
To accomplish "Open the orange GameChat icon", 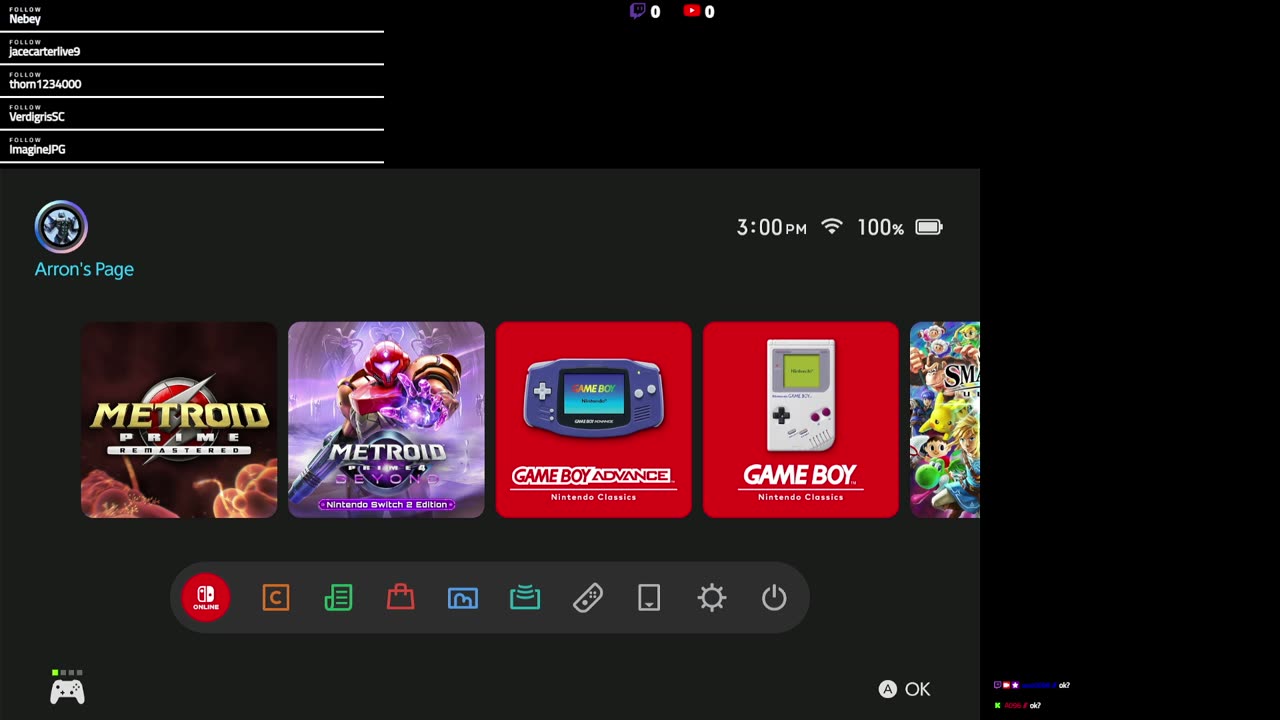I will [x=276, y=598].
